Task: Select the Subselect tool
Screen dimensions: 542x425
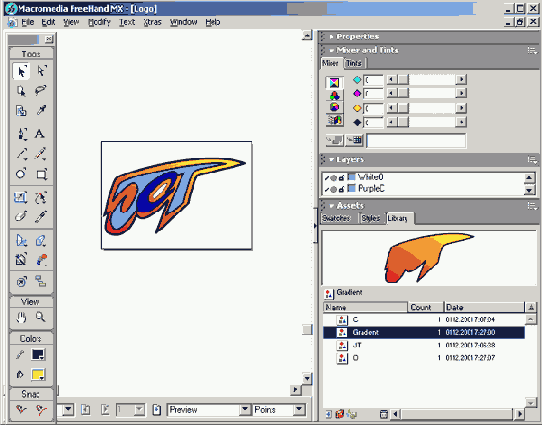Action: (41, 71)
